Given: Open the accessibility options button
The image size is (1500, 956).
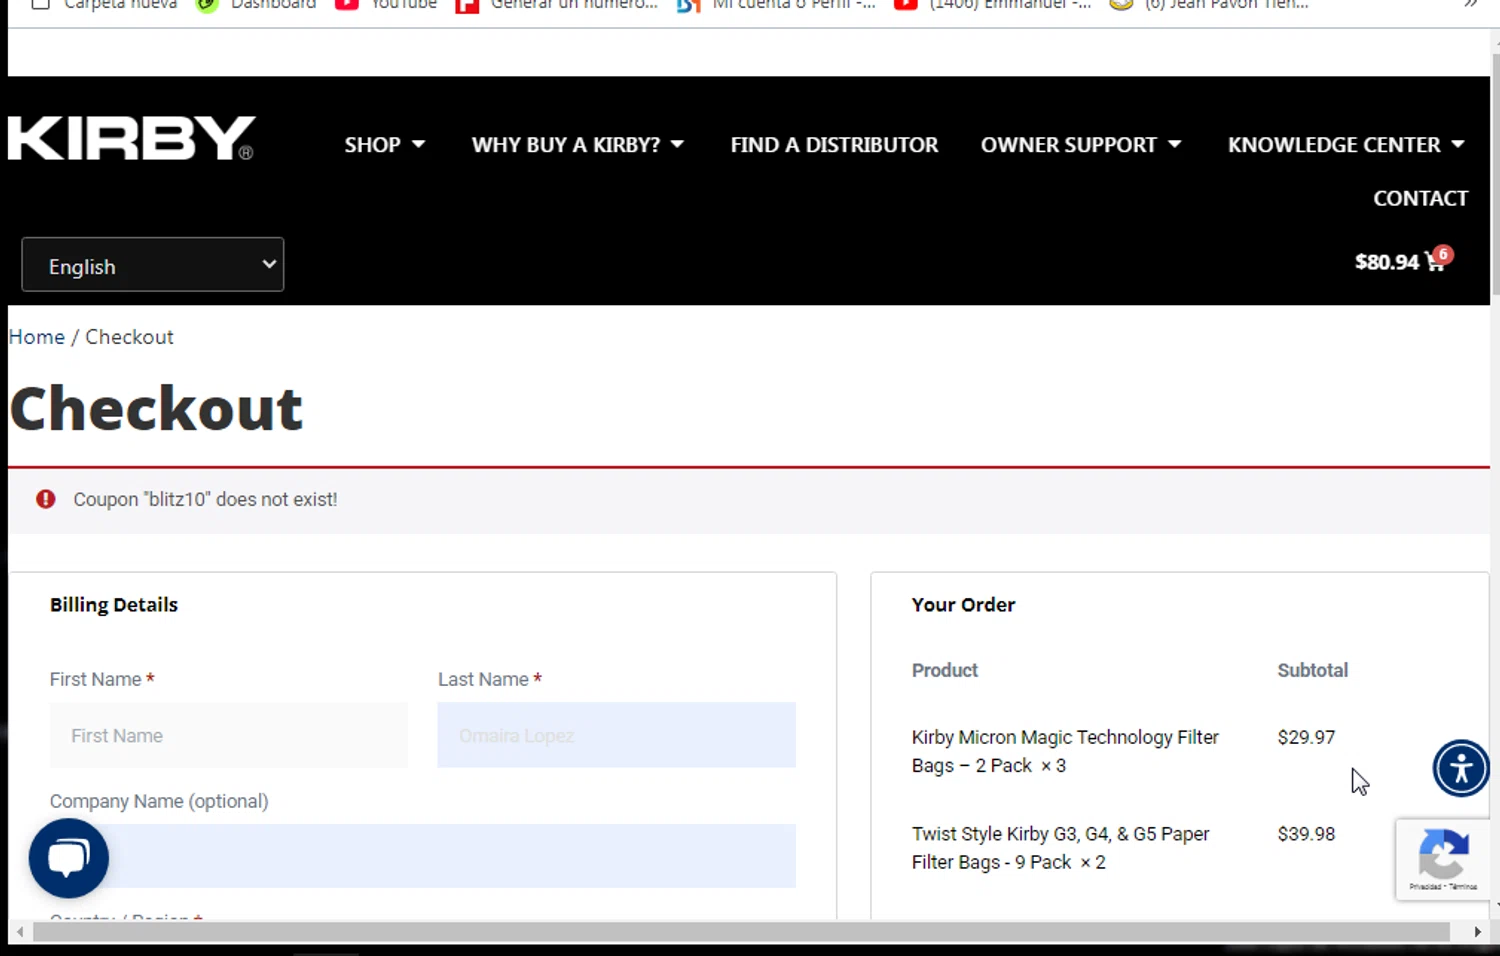Looking at the screenshot, I should pos(1461,768).
